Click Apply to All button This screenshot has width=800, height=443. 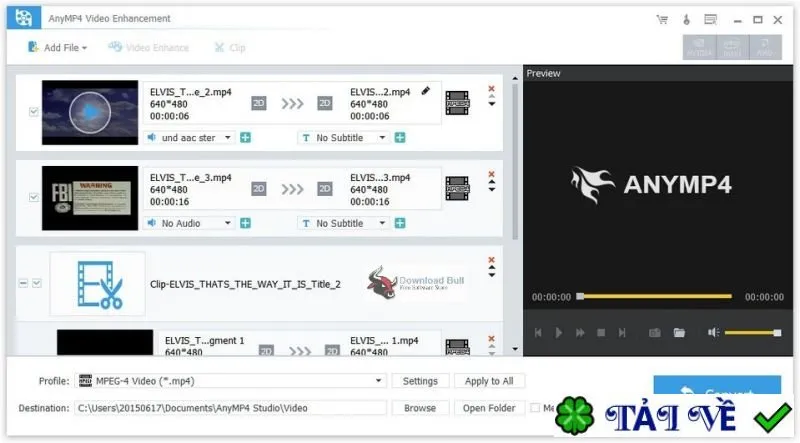pos(489,381)
